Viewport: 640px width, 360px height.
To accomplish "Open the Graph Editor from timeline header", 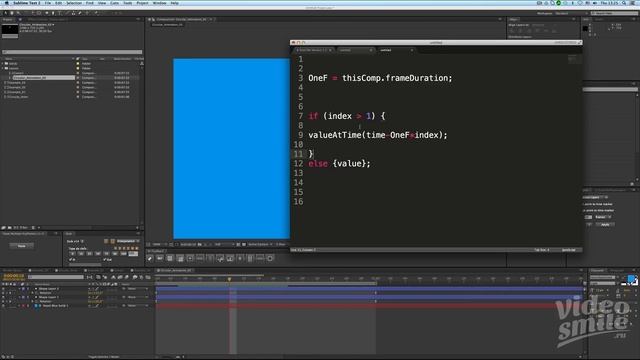I will [x=148, y=277].
